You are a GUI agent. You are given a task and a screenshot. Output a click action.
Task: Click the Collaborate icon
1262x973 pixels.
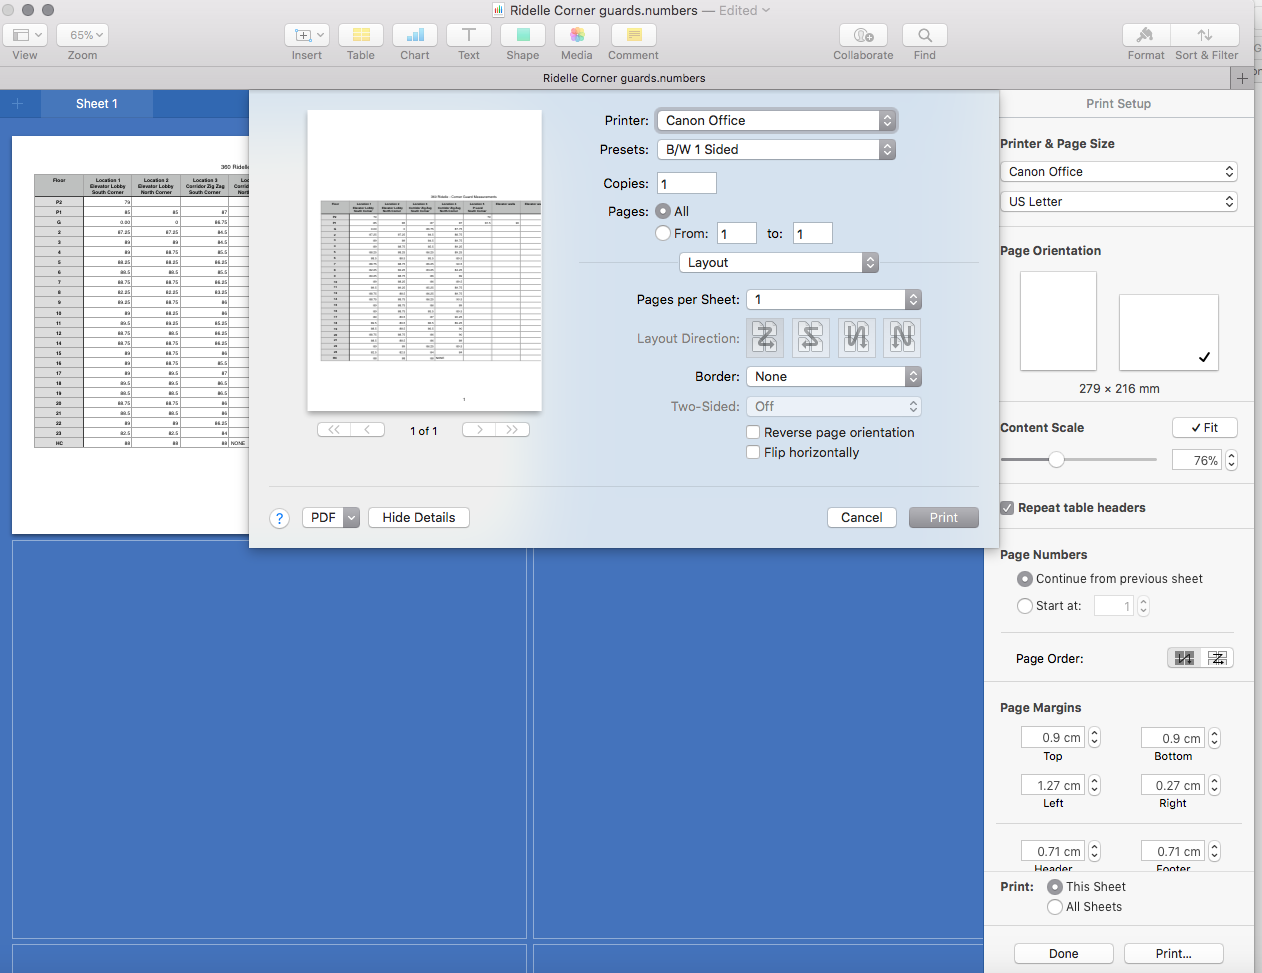[863, 35]
